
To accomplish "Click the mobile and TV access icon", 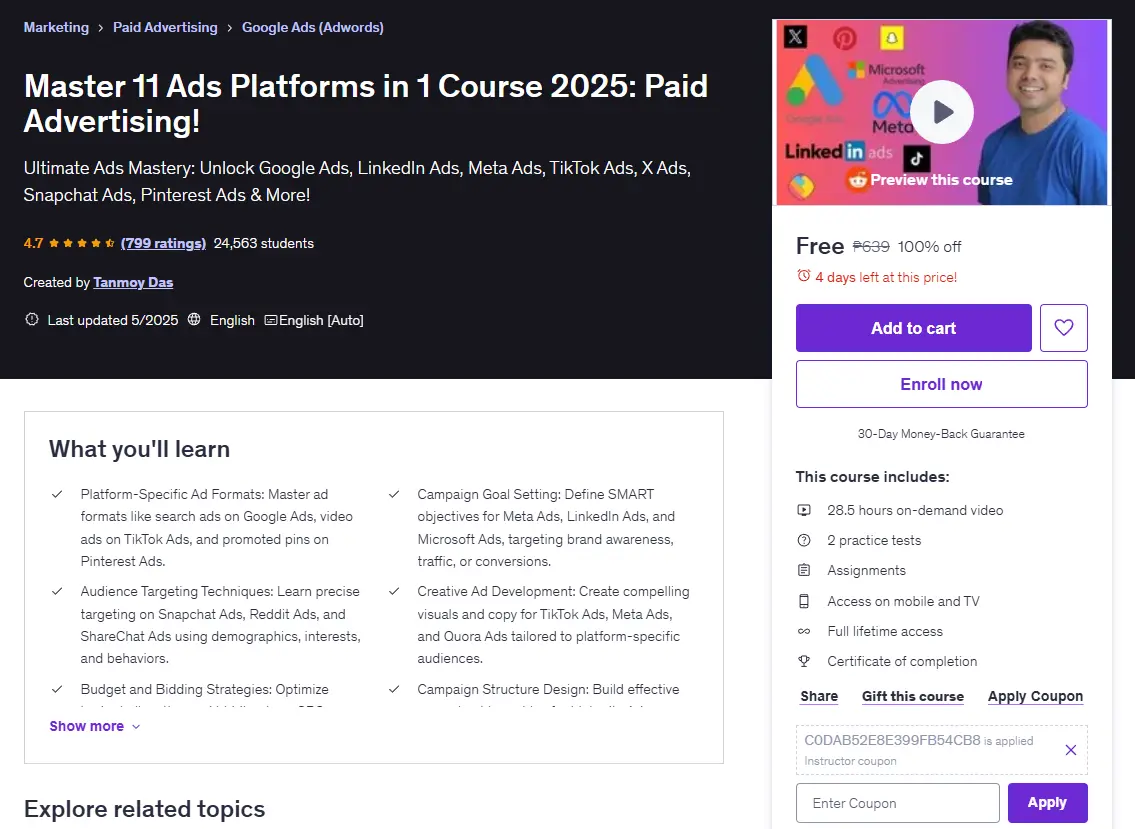I will tap(803, 601).
